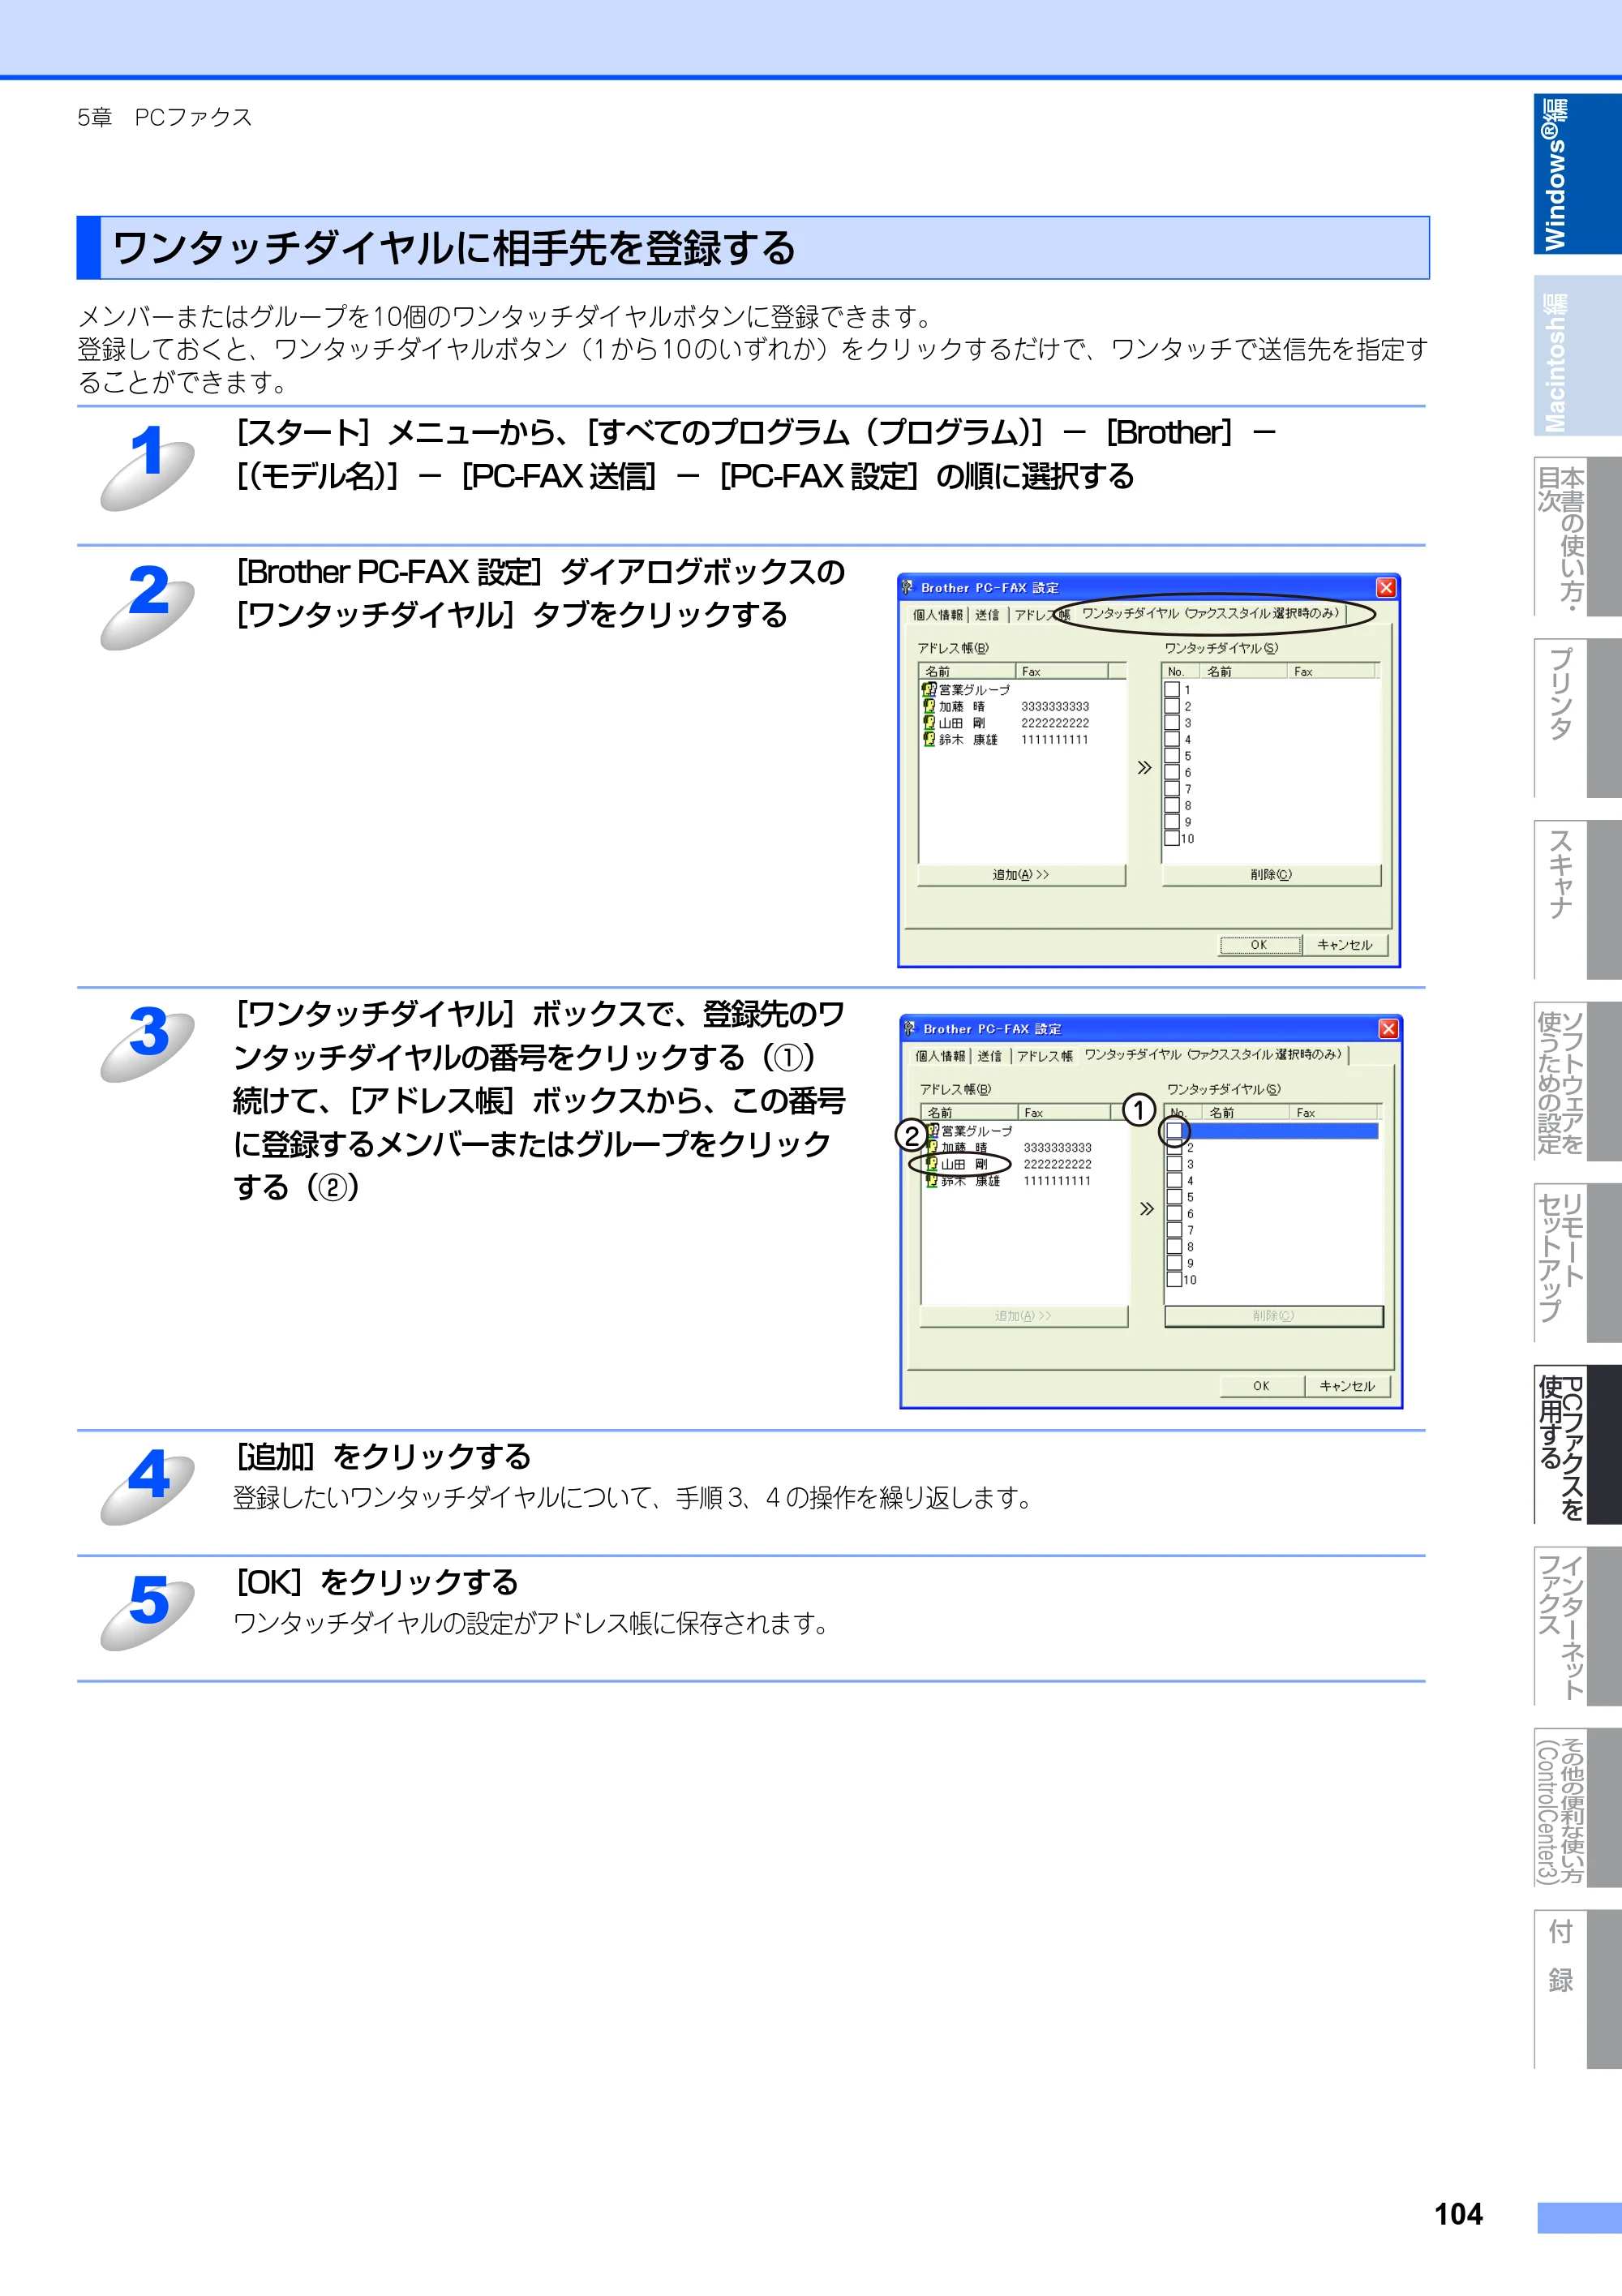Open ワンタッチダイヤル tab in step 3 dialog
The height and width of the screenshot is (2296, 1622).
pos(1213,1054)
